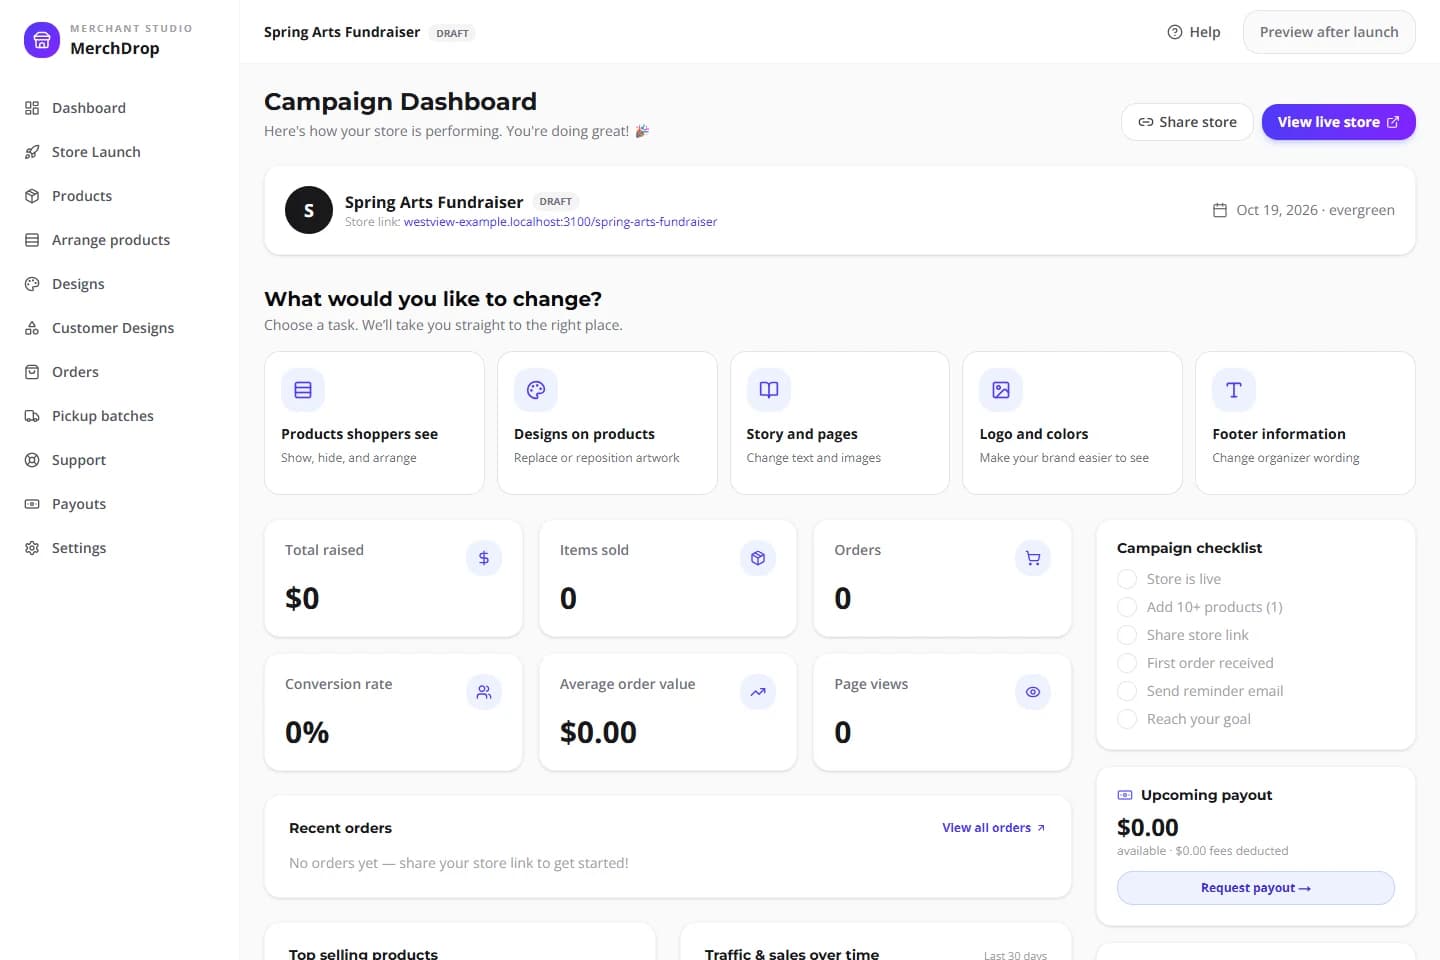The width and height of the screenshot is (1440, 960).
Task: Click the Dashboard grid icon in sidebar
Action: click(x=32, y=108)
